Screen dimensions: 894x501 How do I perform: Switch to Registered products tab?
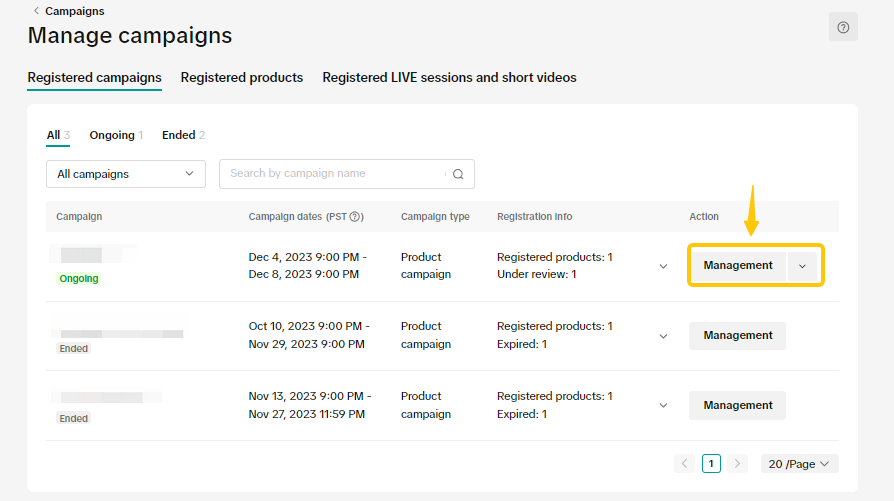[x=242, y=77]
